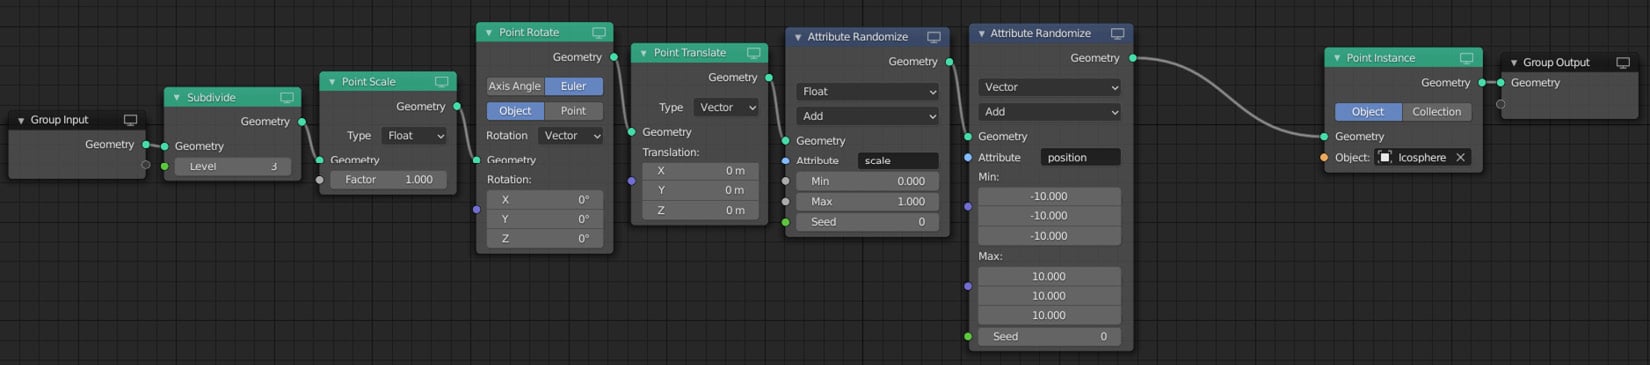Collapse the Subdivide node
The height and width of the screenshot is (365, 1650).
[x=177, y=98]
